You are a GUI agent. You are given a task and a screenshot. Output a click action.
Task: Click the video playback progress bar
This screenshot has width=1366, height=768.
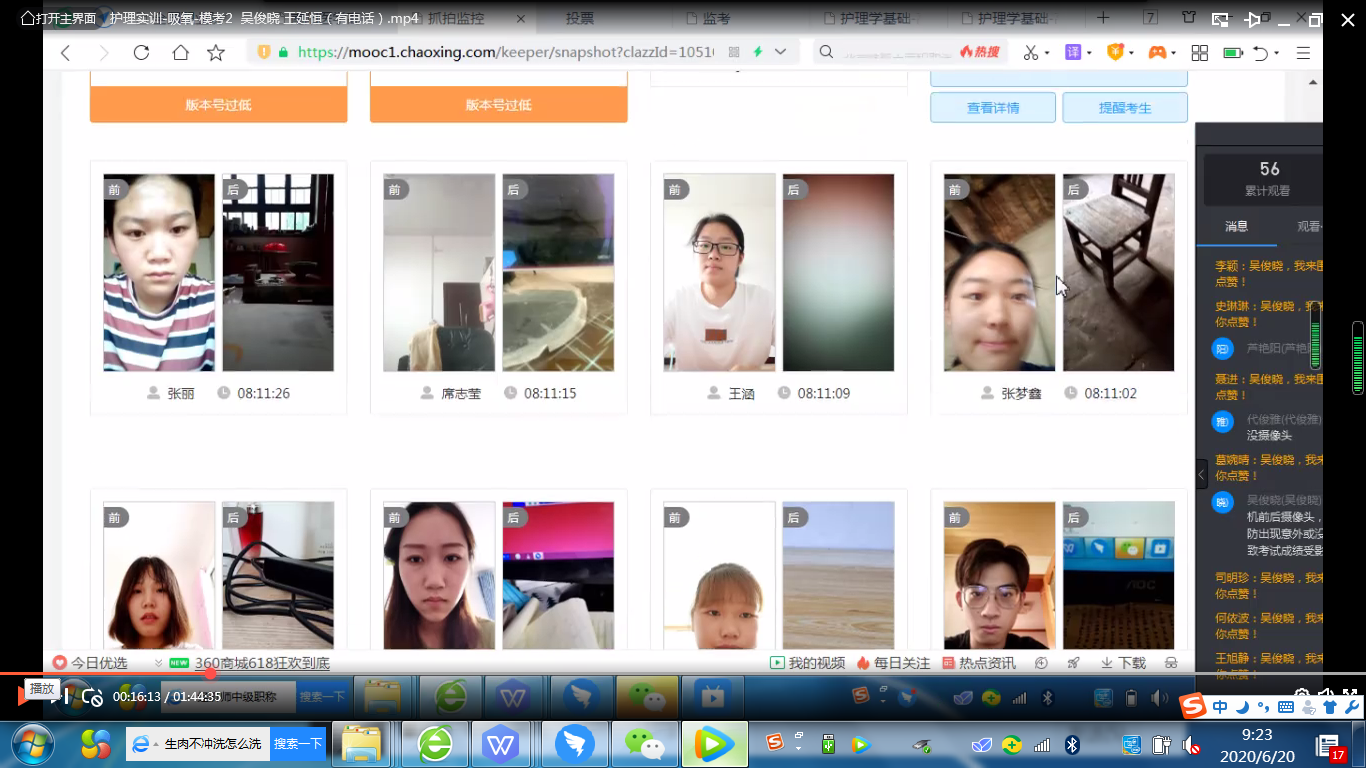pyautogui.click(x=600, y=673)
